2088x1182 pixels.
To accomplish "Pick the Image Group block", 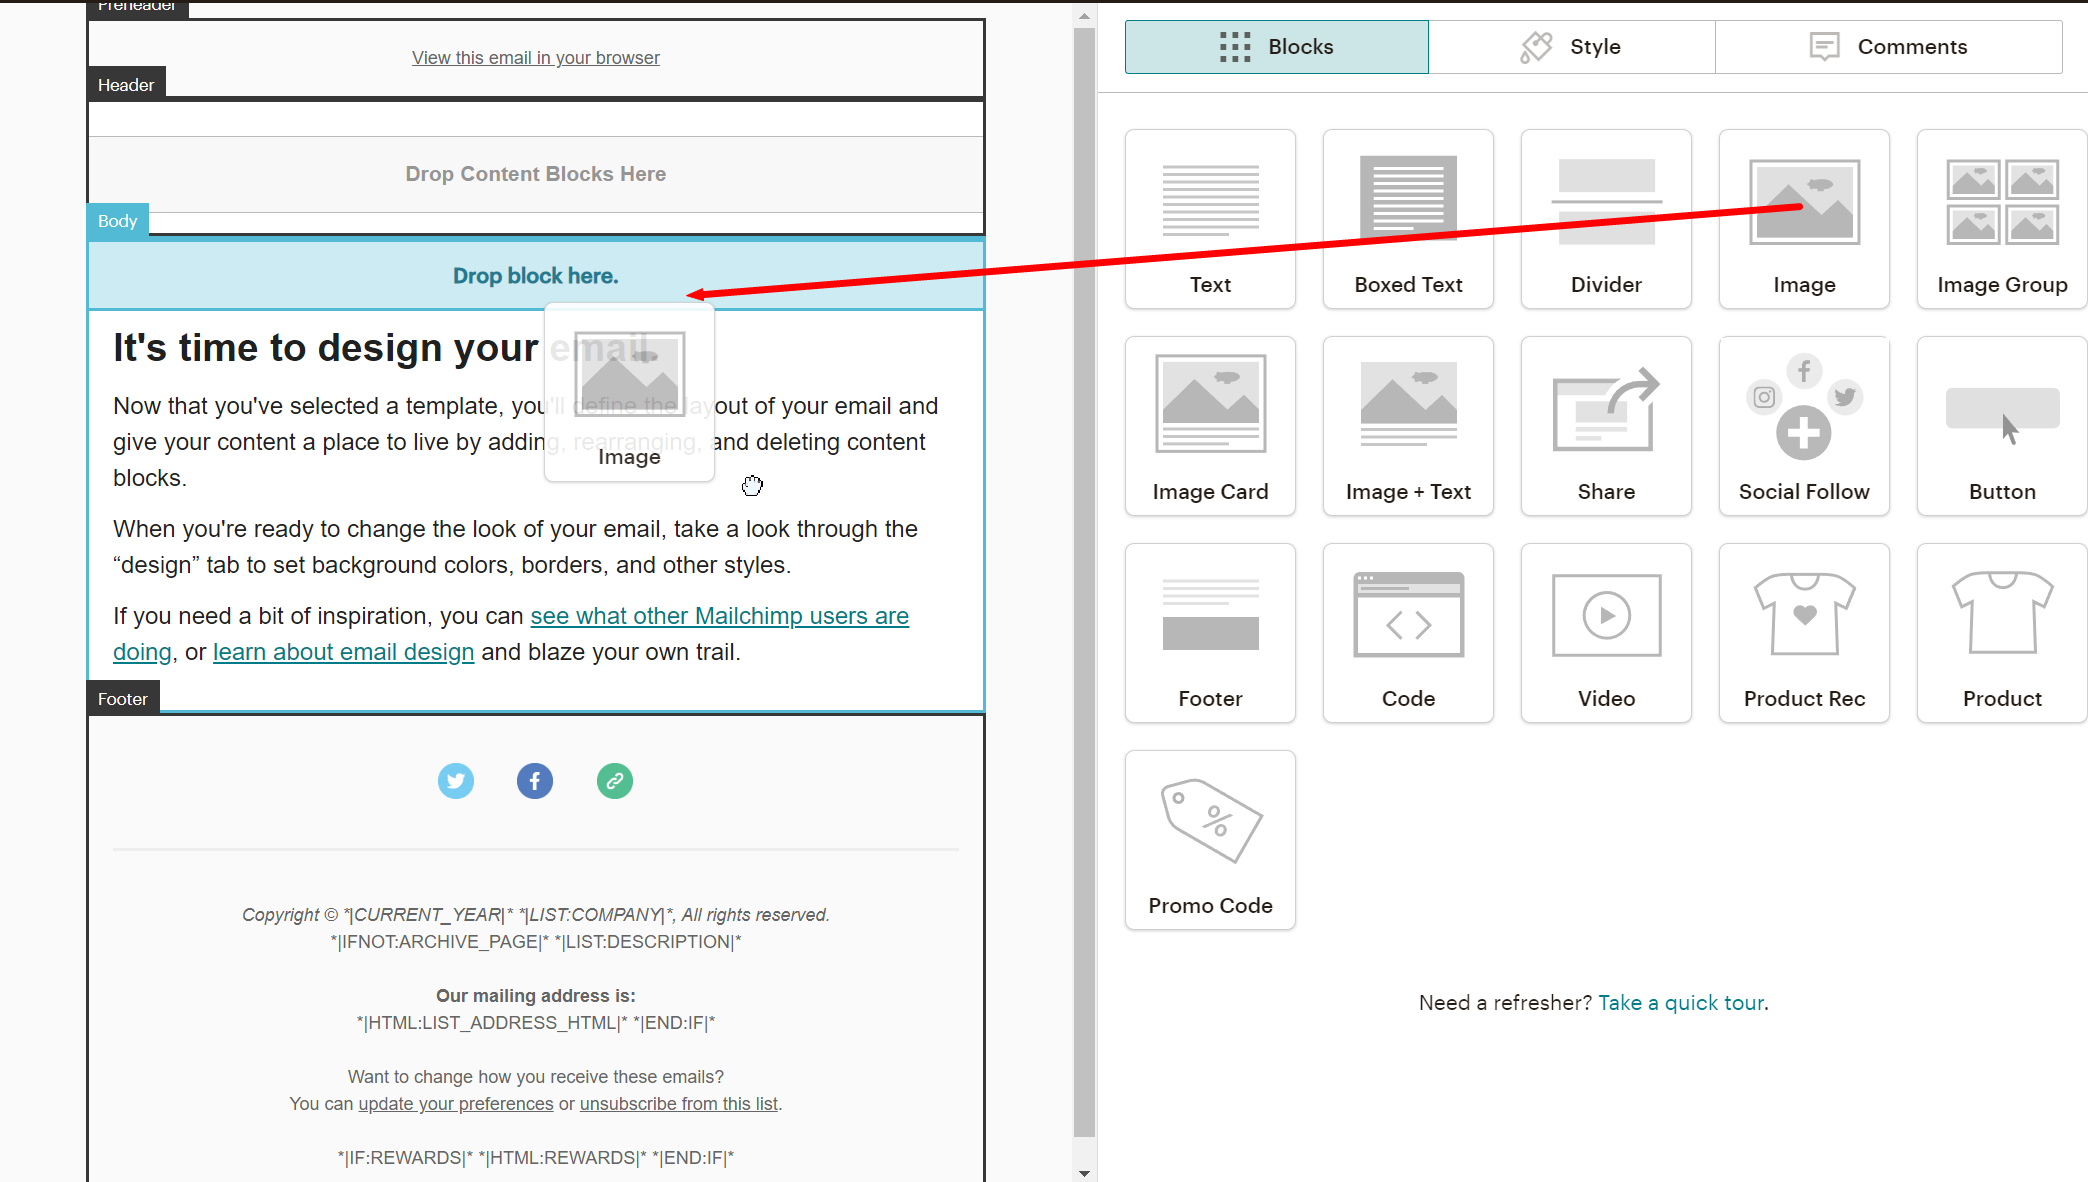I will click(x=2001, y=219).
